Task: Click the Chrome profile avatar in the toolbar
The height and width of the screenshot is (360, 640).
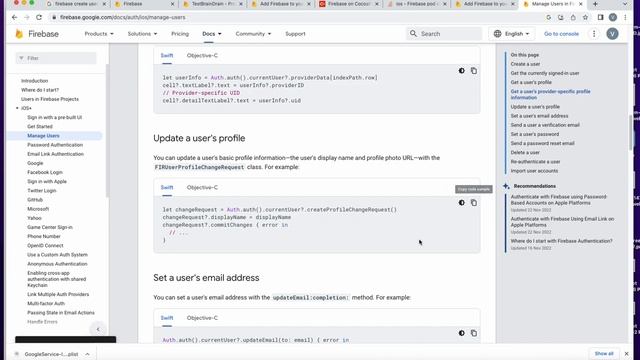Action: click(613, 18)
